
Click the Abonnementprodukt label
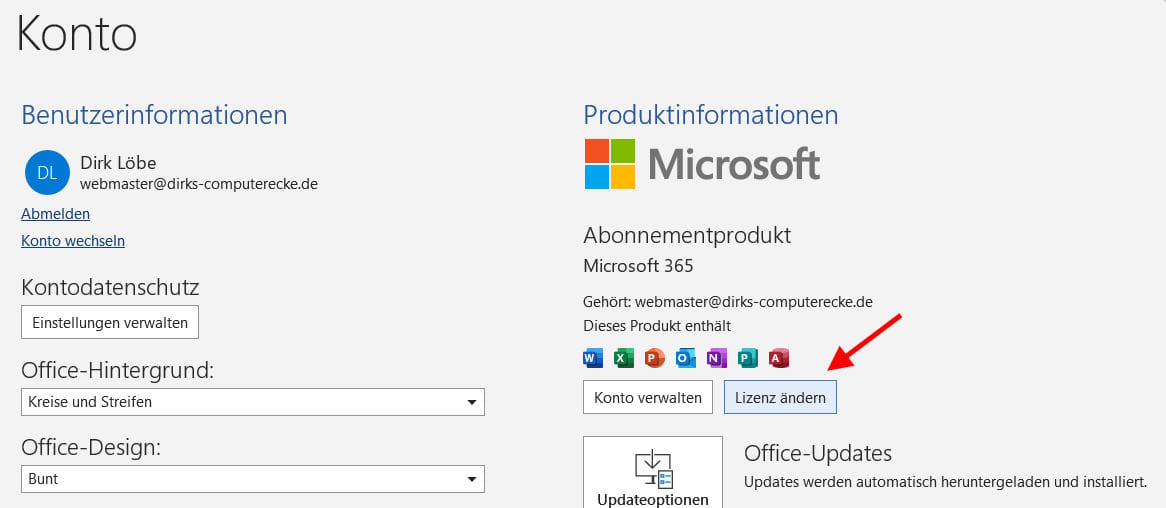click(x=687, y=236)
